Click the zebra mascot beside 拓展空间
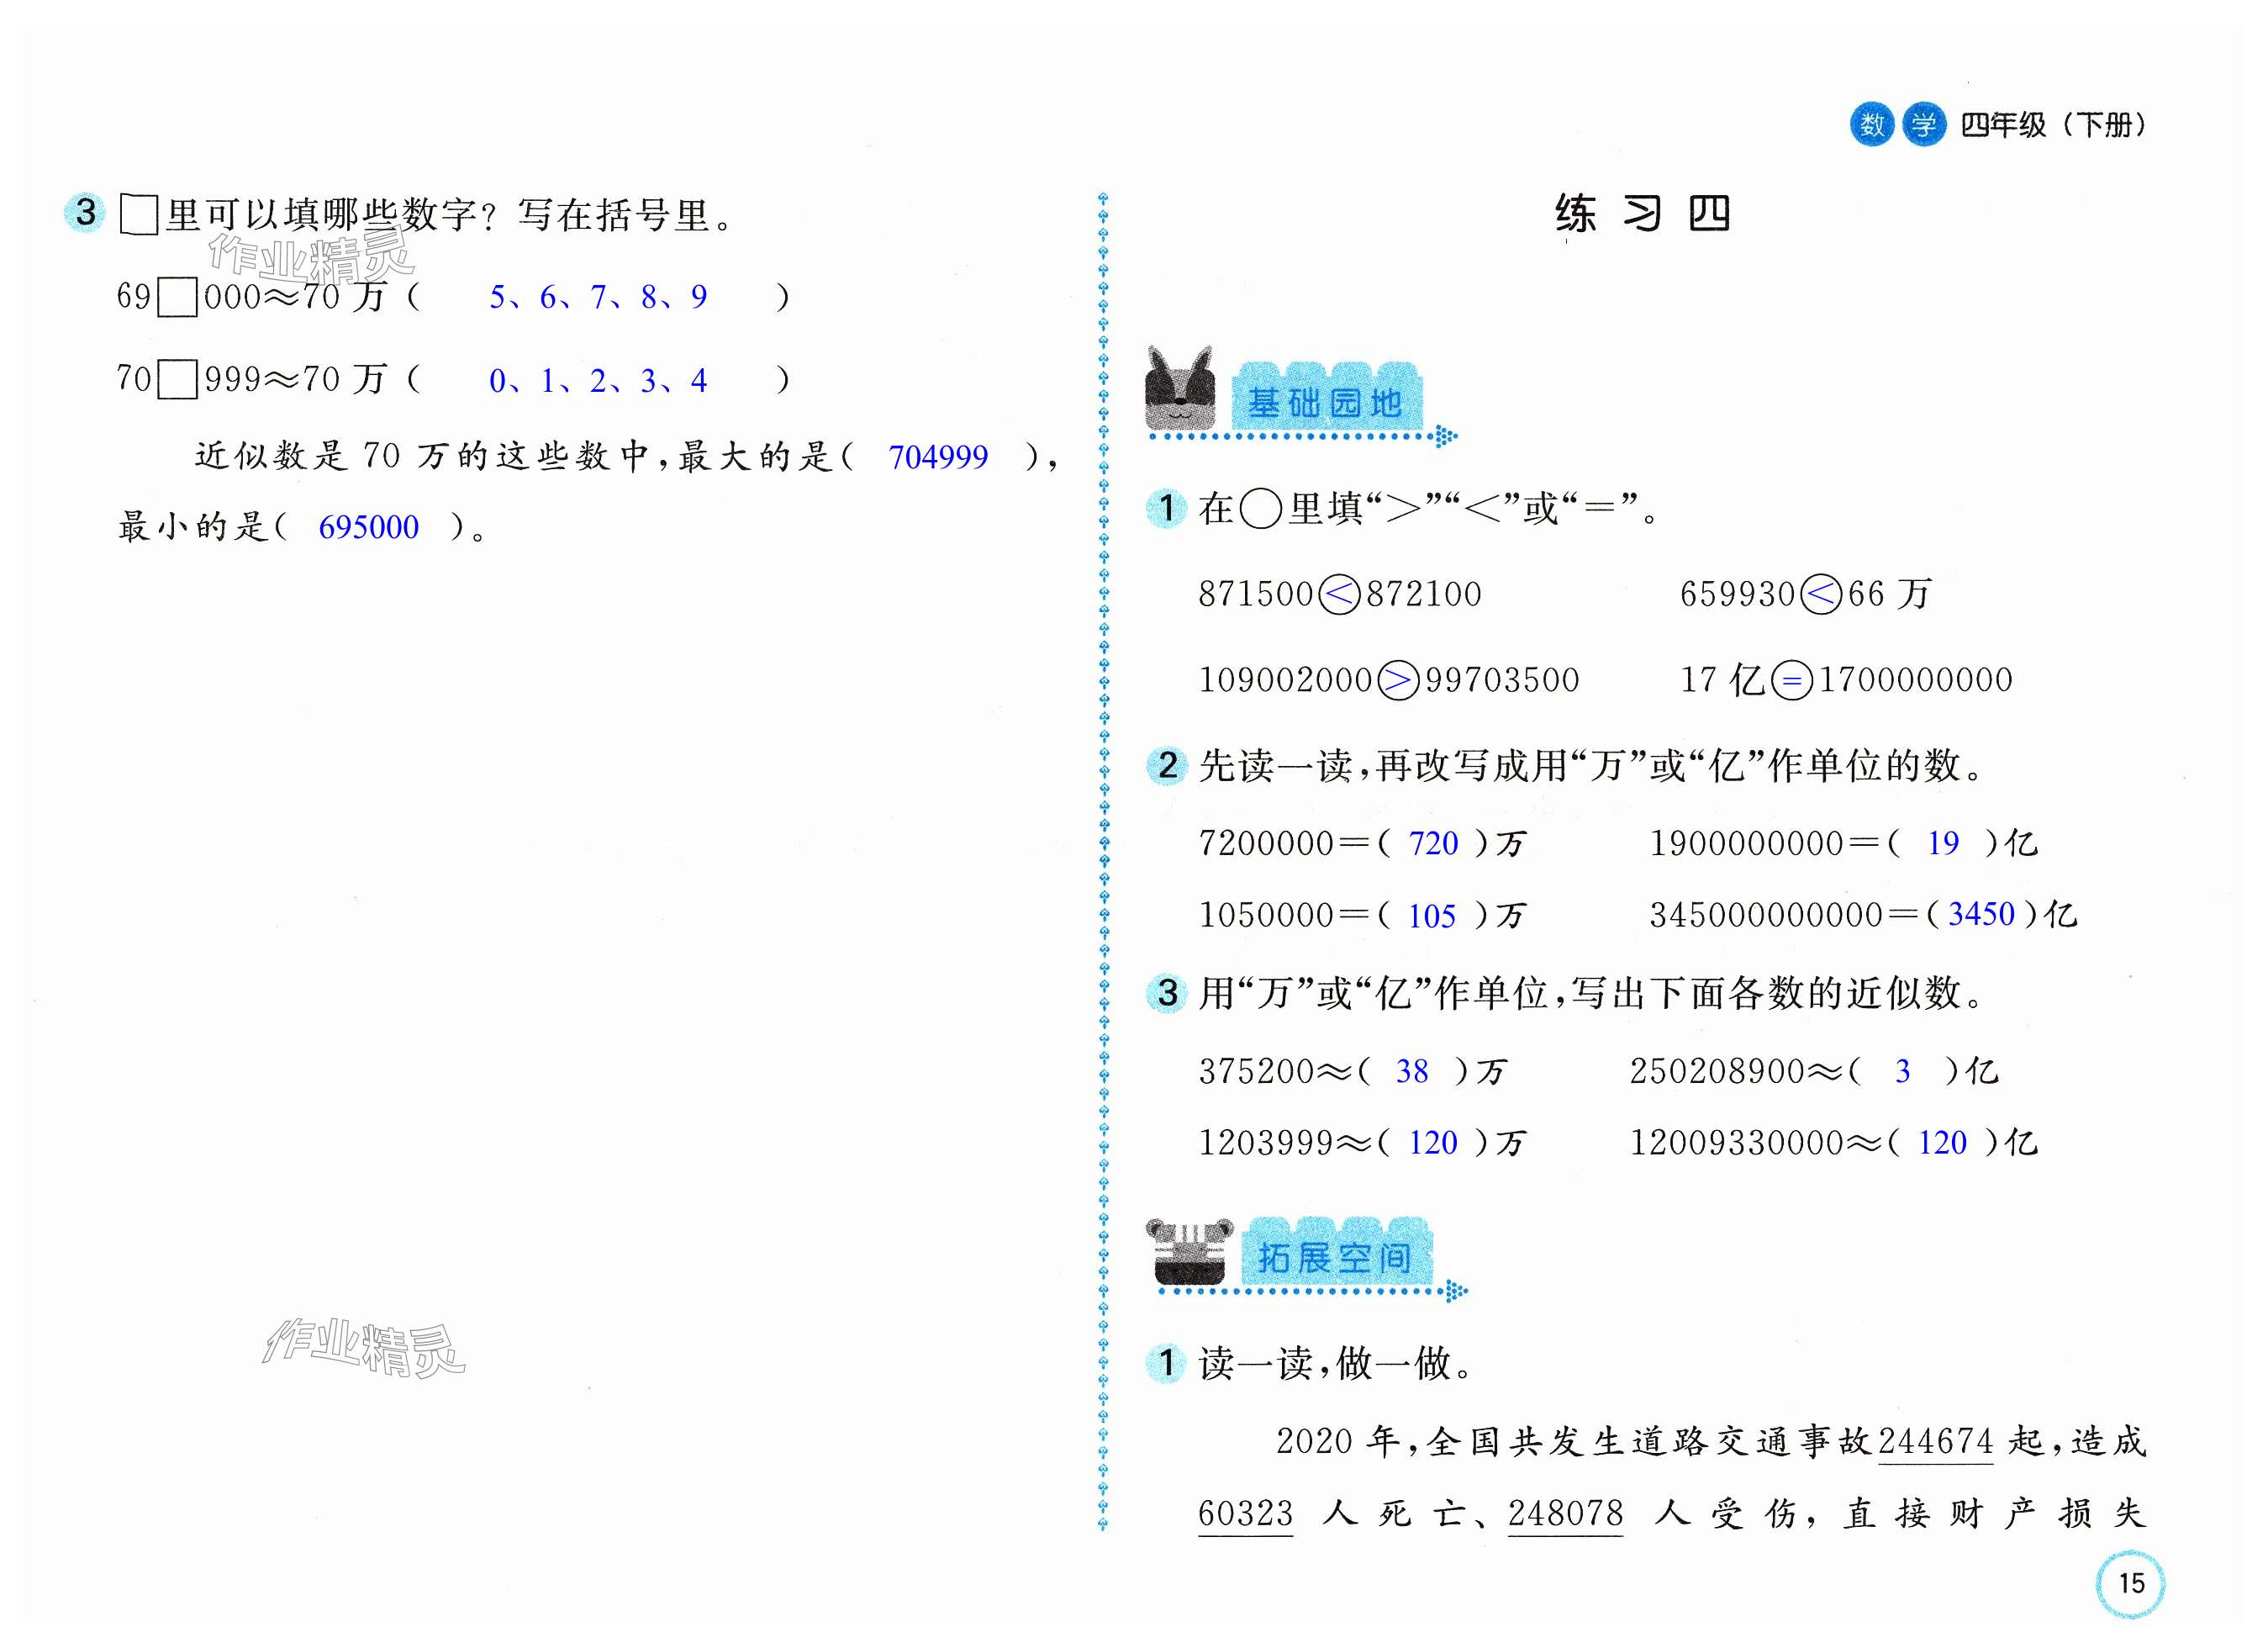The image size is (2268, 1648). 1189,1251
